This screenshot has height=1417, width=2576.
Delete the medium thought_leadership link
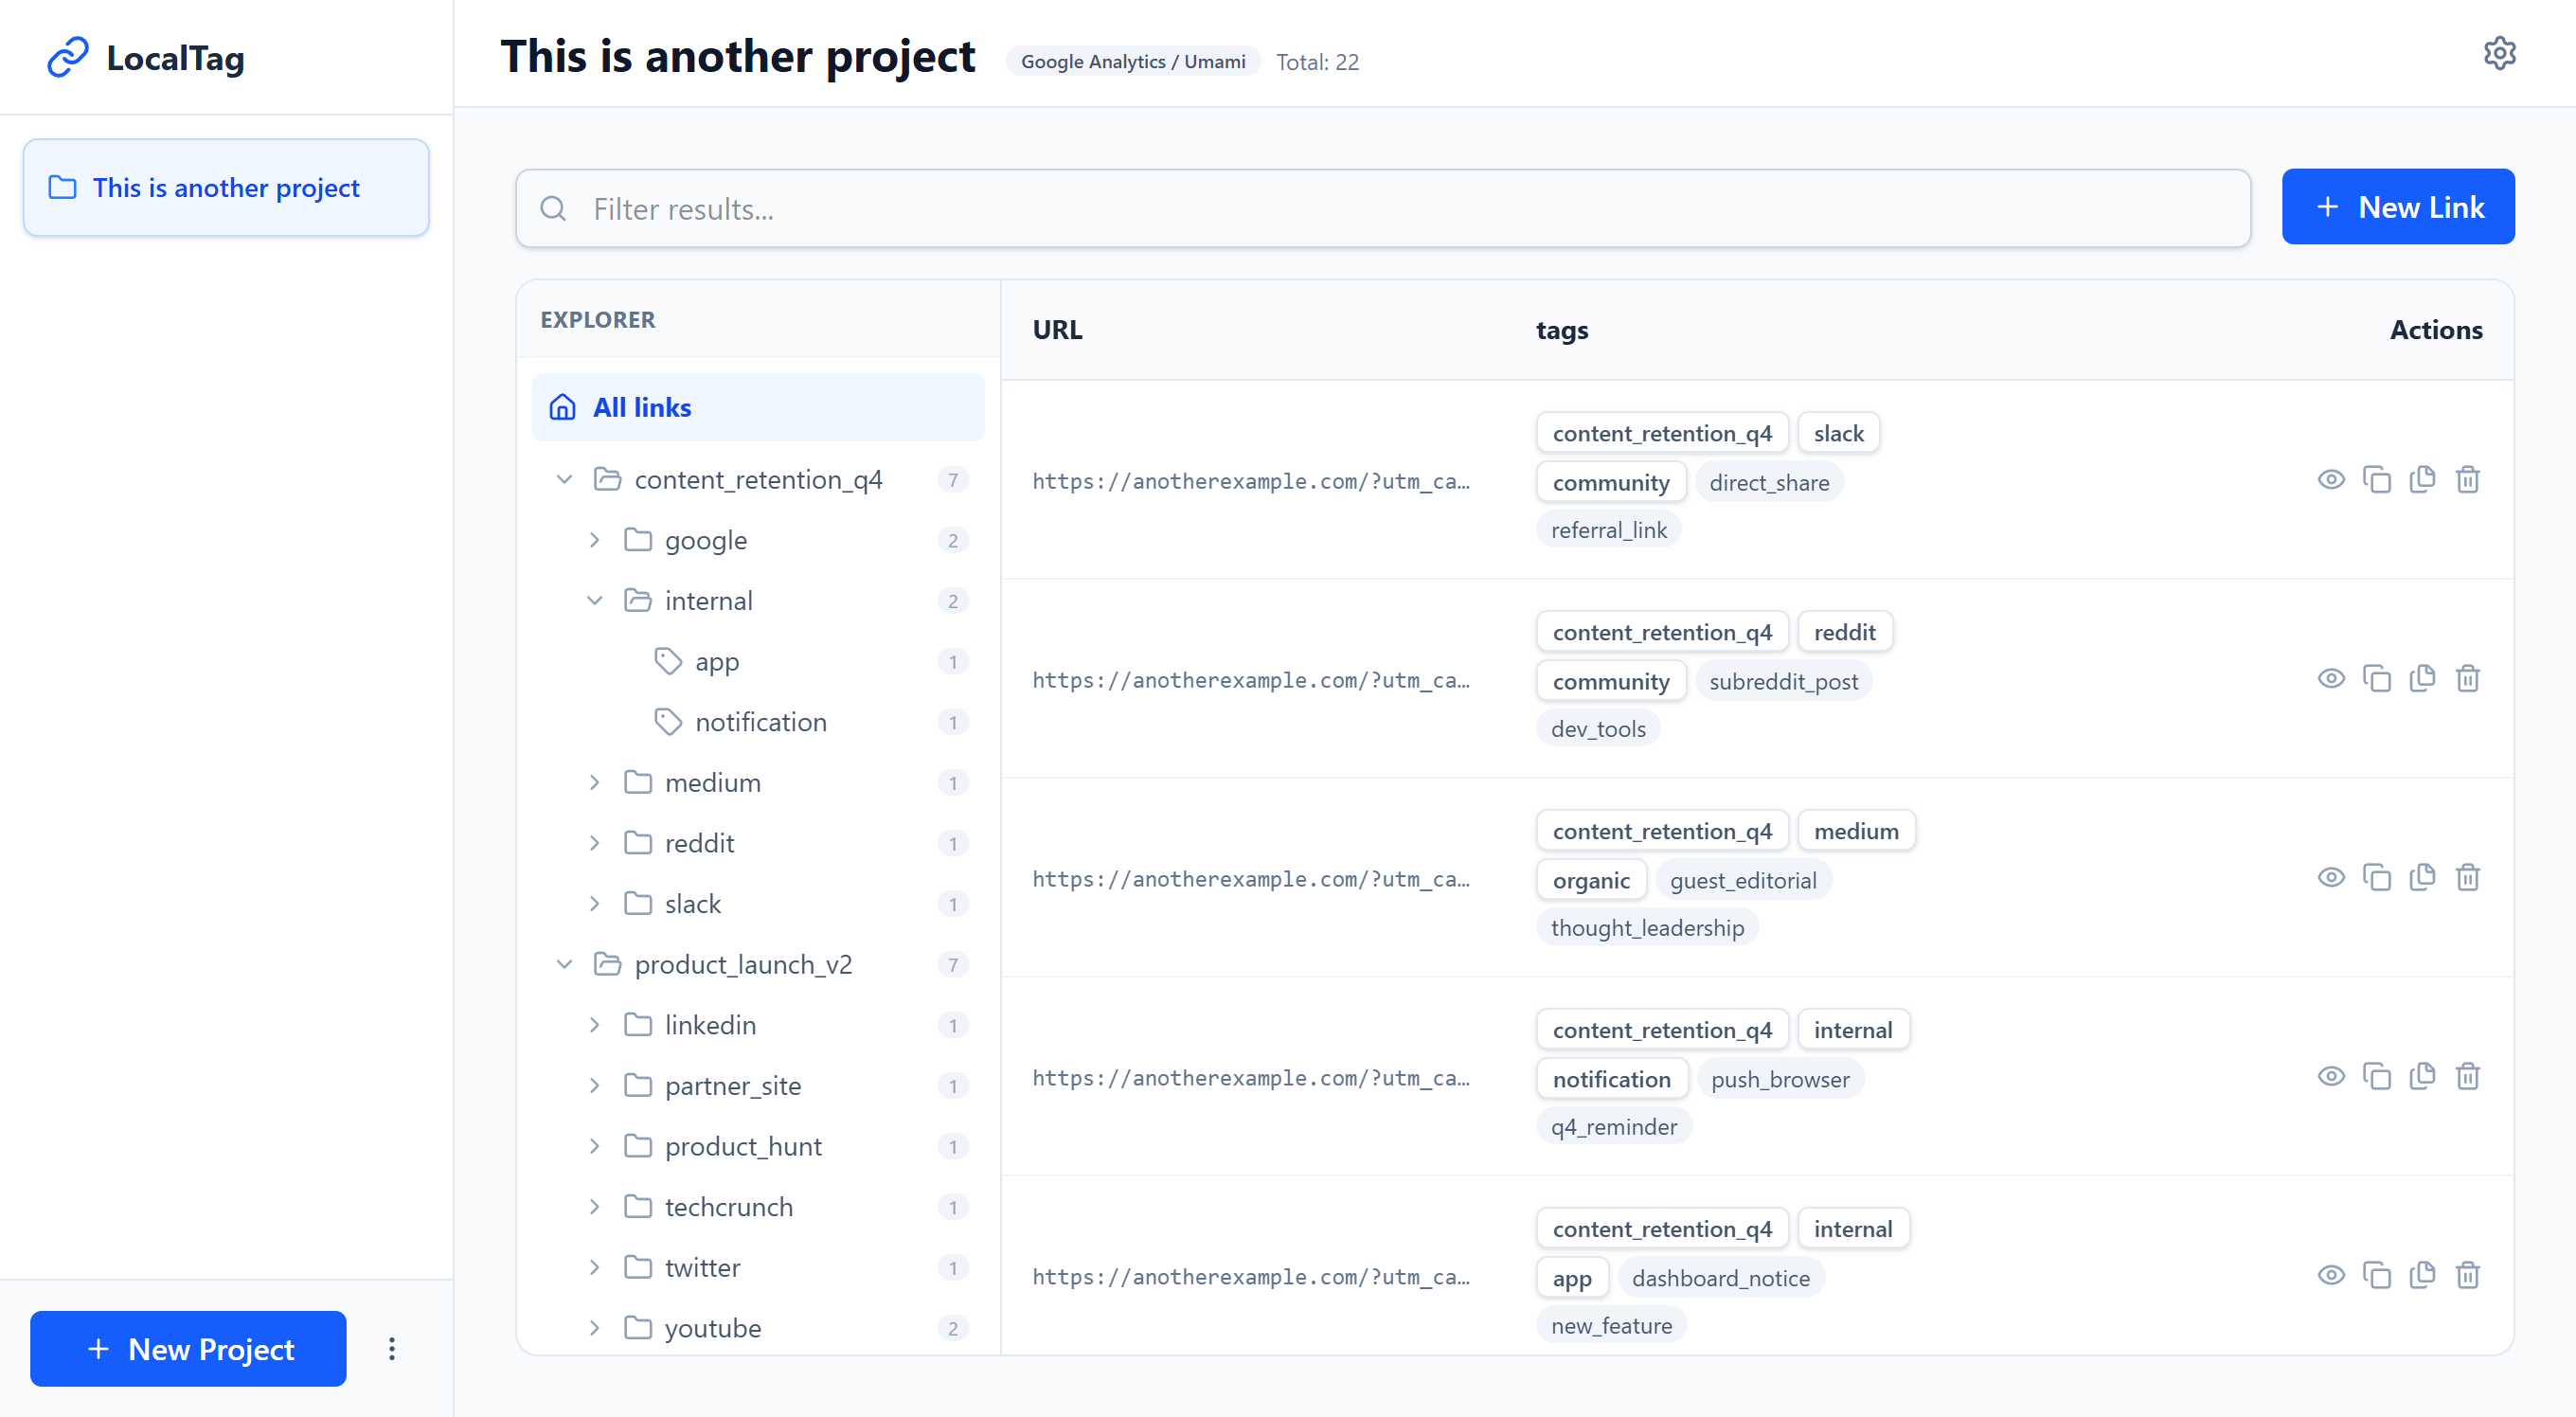[2467, 877]
